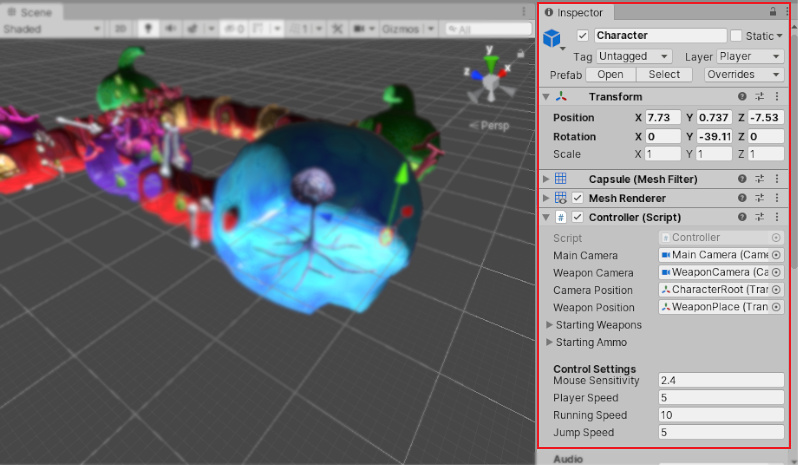The height and width of the screenshot is (465, 798).
Task: Open the Tag dropdown showing Untagged
Action: [636, 57]
